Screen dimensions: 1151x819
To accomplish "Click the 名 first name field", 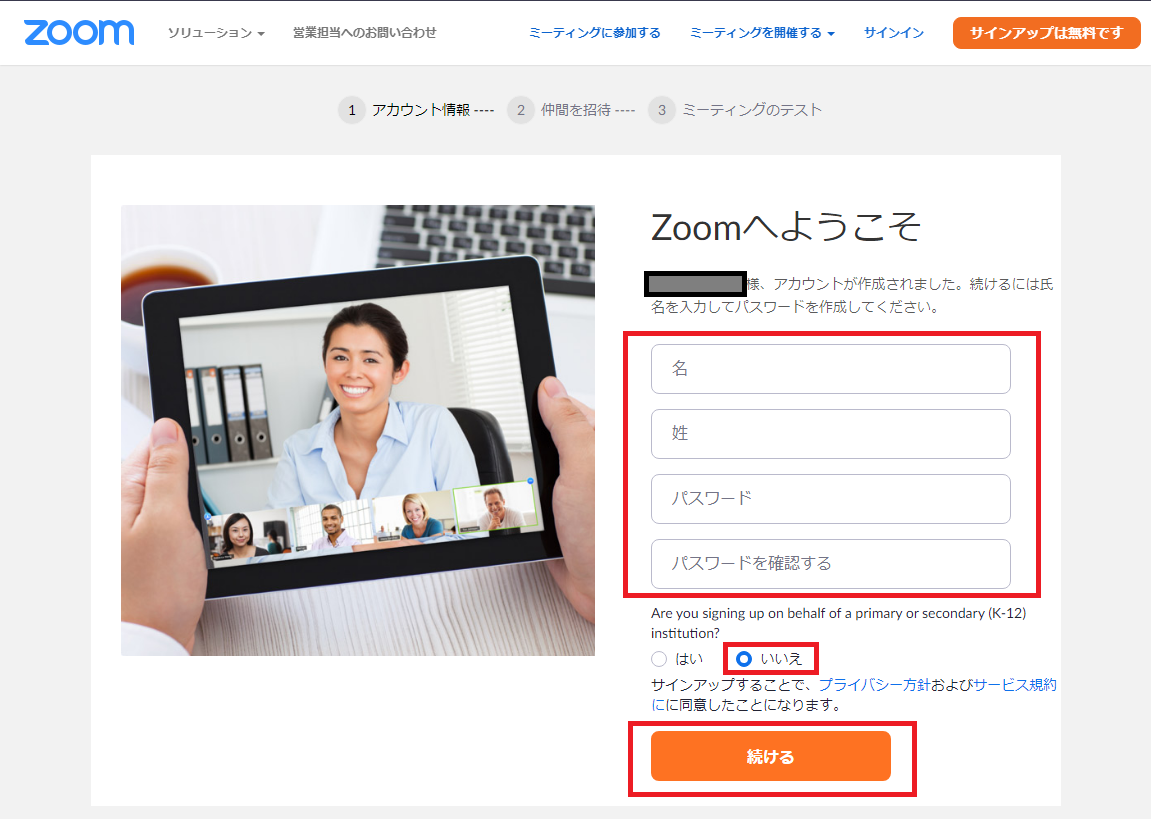I will pos(830,369).
